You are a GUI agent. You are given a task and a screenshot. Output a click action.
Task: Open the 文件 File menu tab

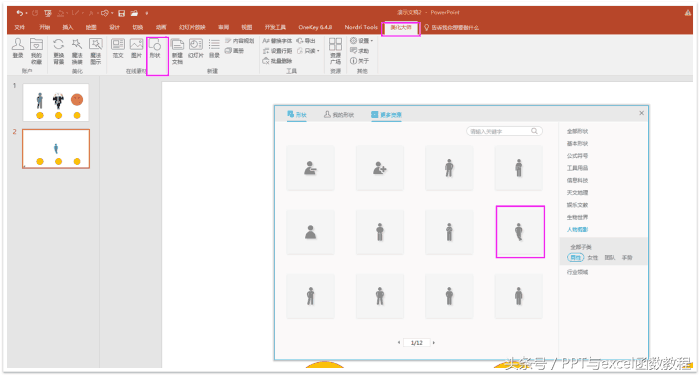point(20,28)
